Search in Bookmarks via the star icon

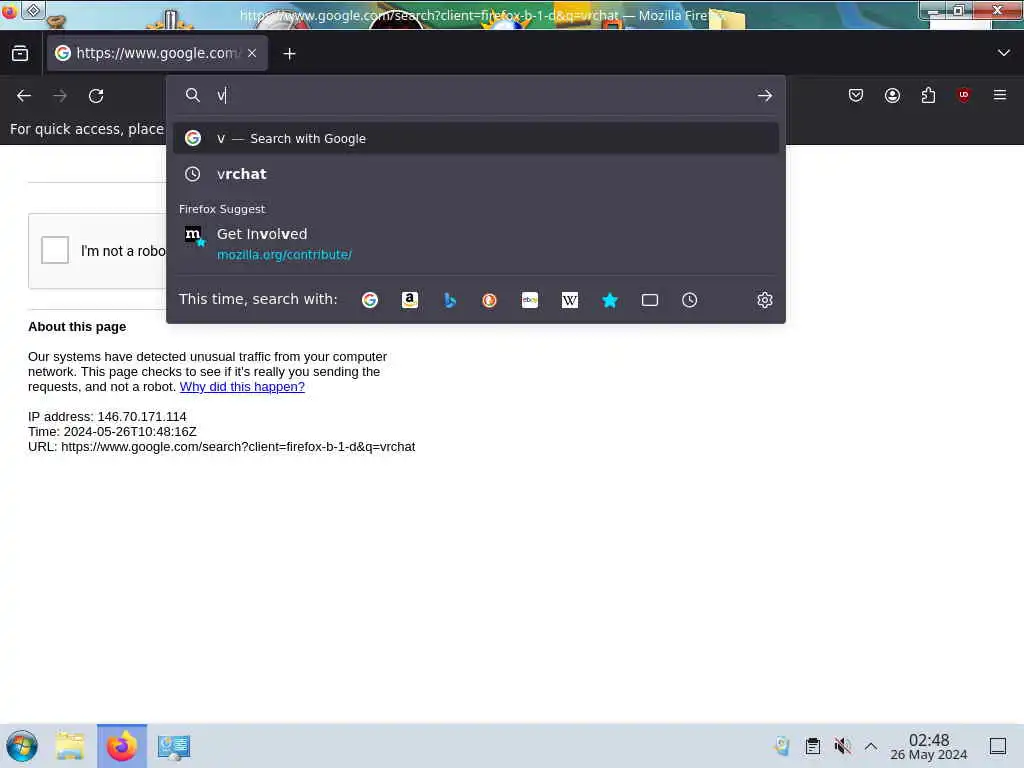(610, 300)
